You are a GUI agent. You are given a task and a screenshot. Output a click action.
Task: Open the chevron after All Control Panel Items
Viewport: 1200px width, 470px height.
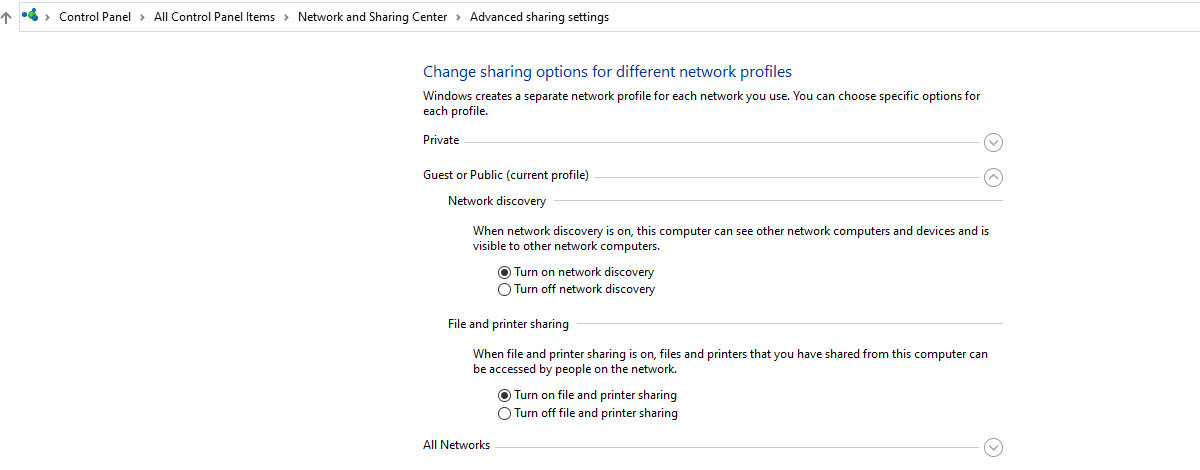[x=287, y=17]
